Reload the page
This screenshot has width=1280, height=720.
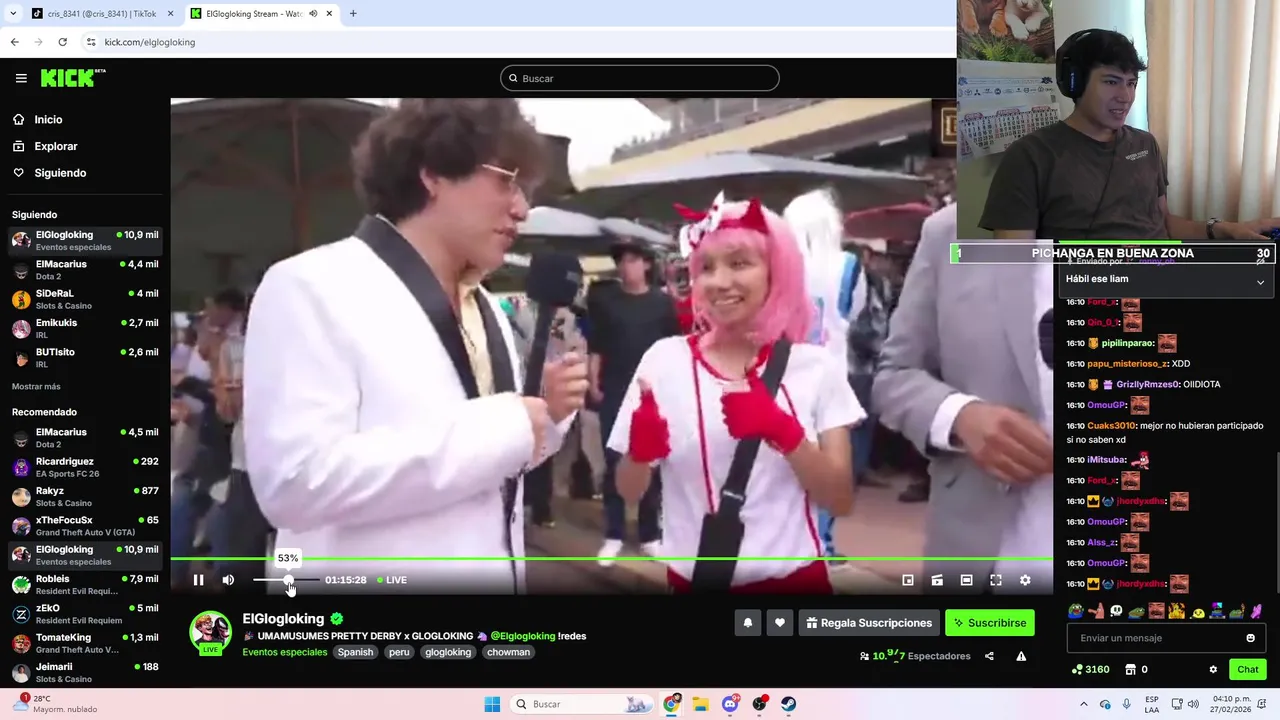coord(62,42)
